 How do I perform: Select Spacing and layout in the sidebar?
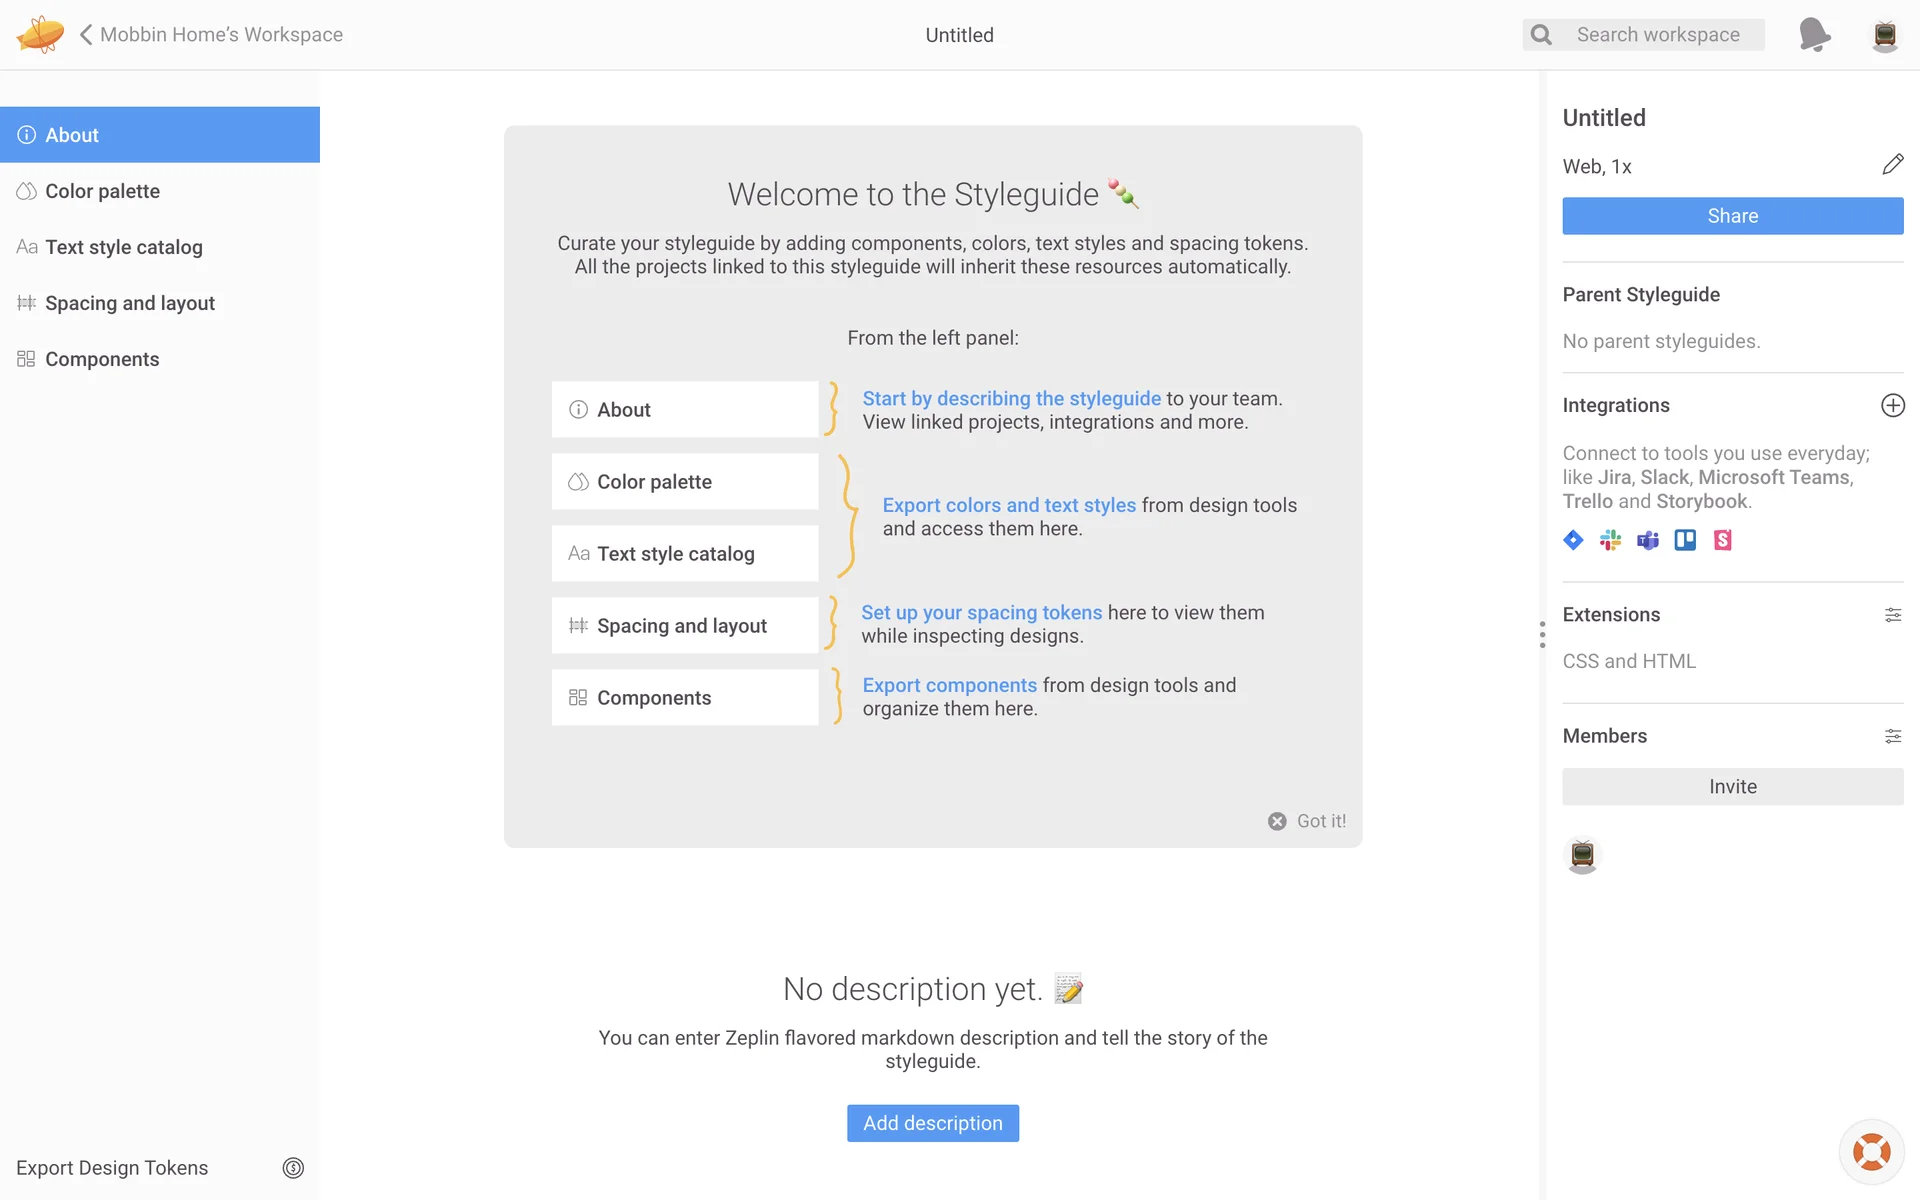coord(130,303)
